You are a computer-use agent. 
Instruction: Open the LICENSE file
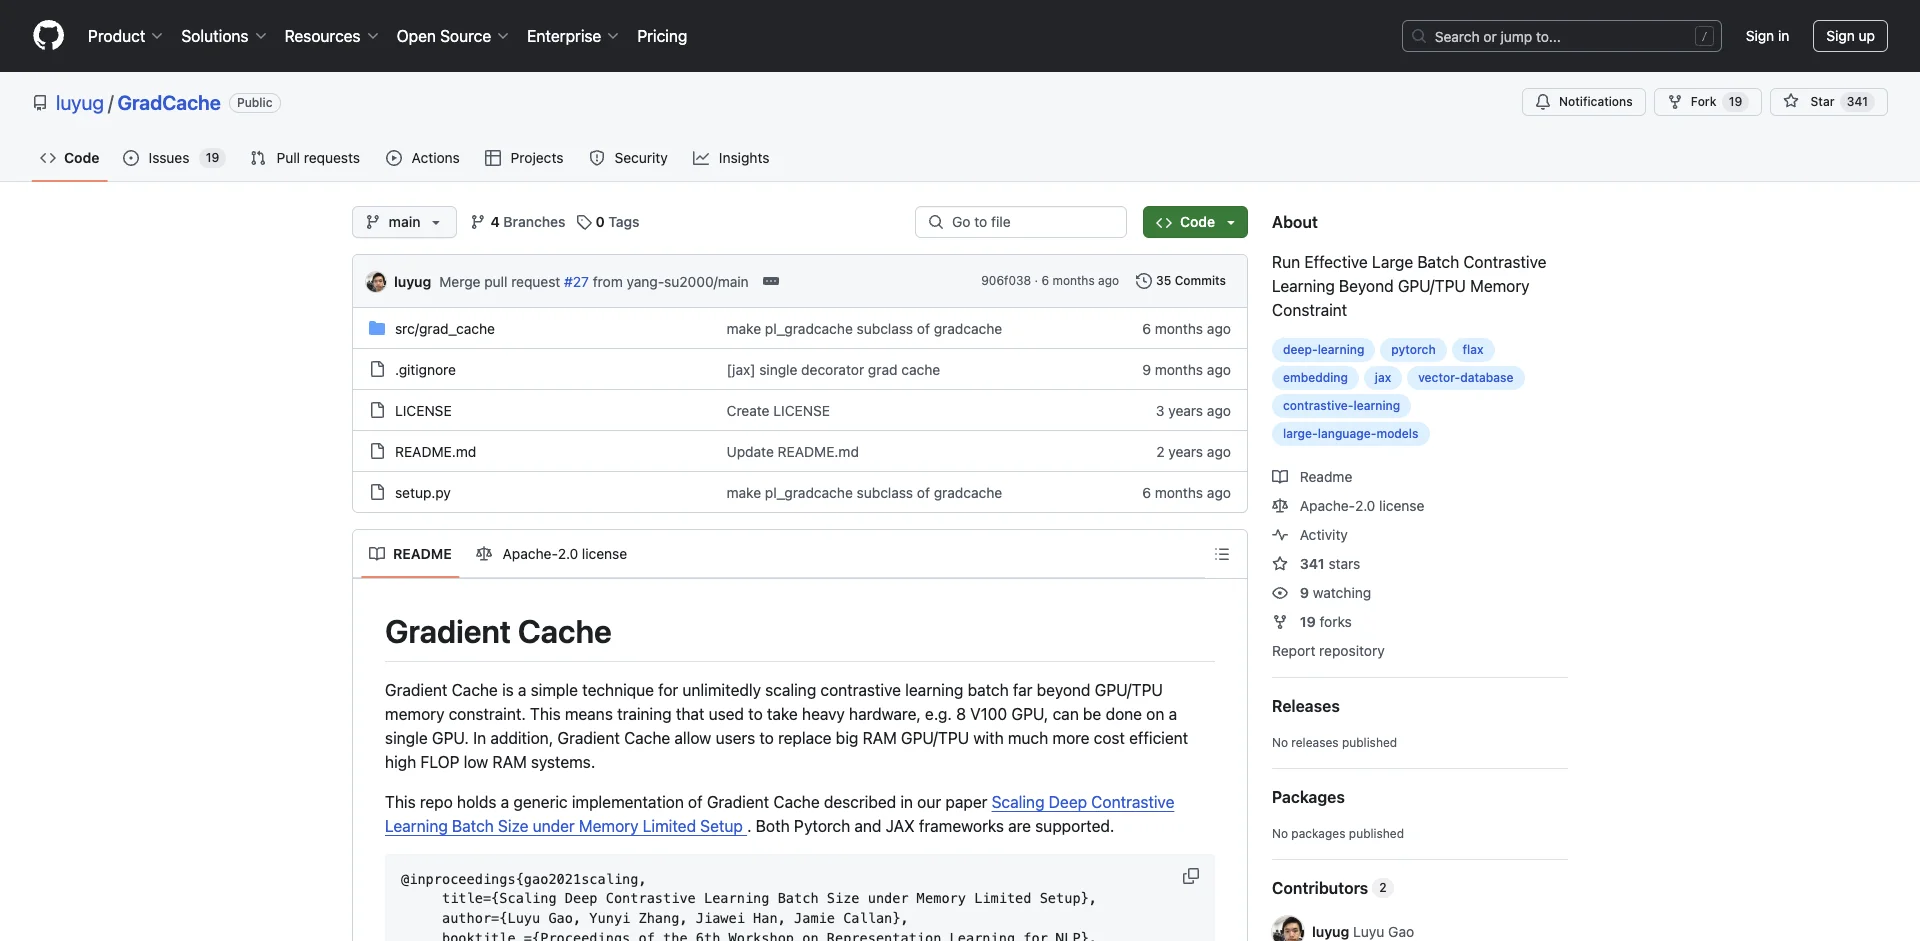click(x=423, y=411)
